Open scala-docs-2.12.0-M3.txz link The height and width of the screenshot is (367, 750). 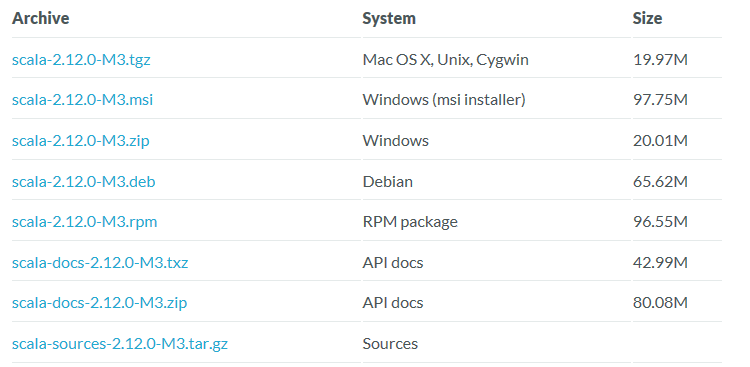pyautogui.click(x=100, y=263)
